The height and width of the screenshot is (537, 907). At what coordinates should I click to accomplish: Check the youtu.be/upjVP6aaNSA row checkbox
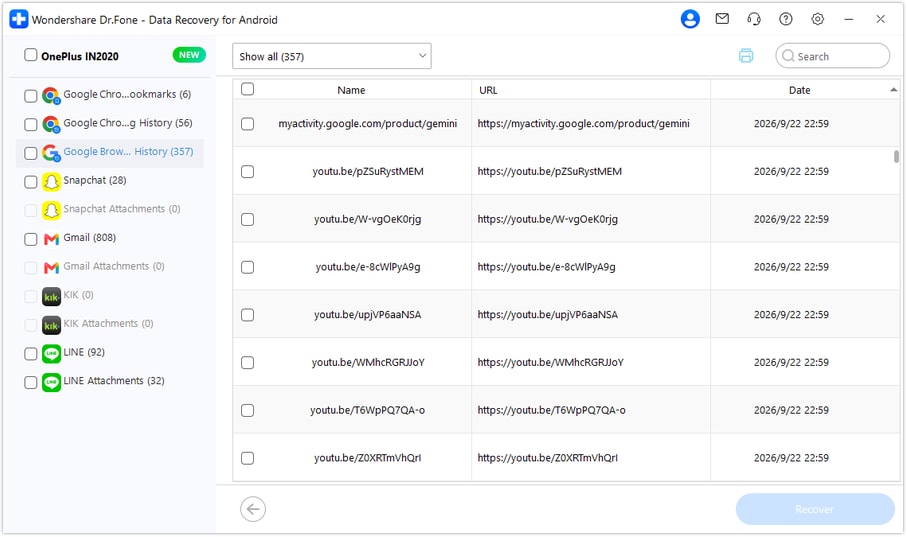tap(248, 315)
